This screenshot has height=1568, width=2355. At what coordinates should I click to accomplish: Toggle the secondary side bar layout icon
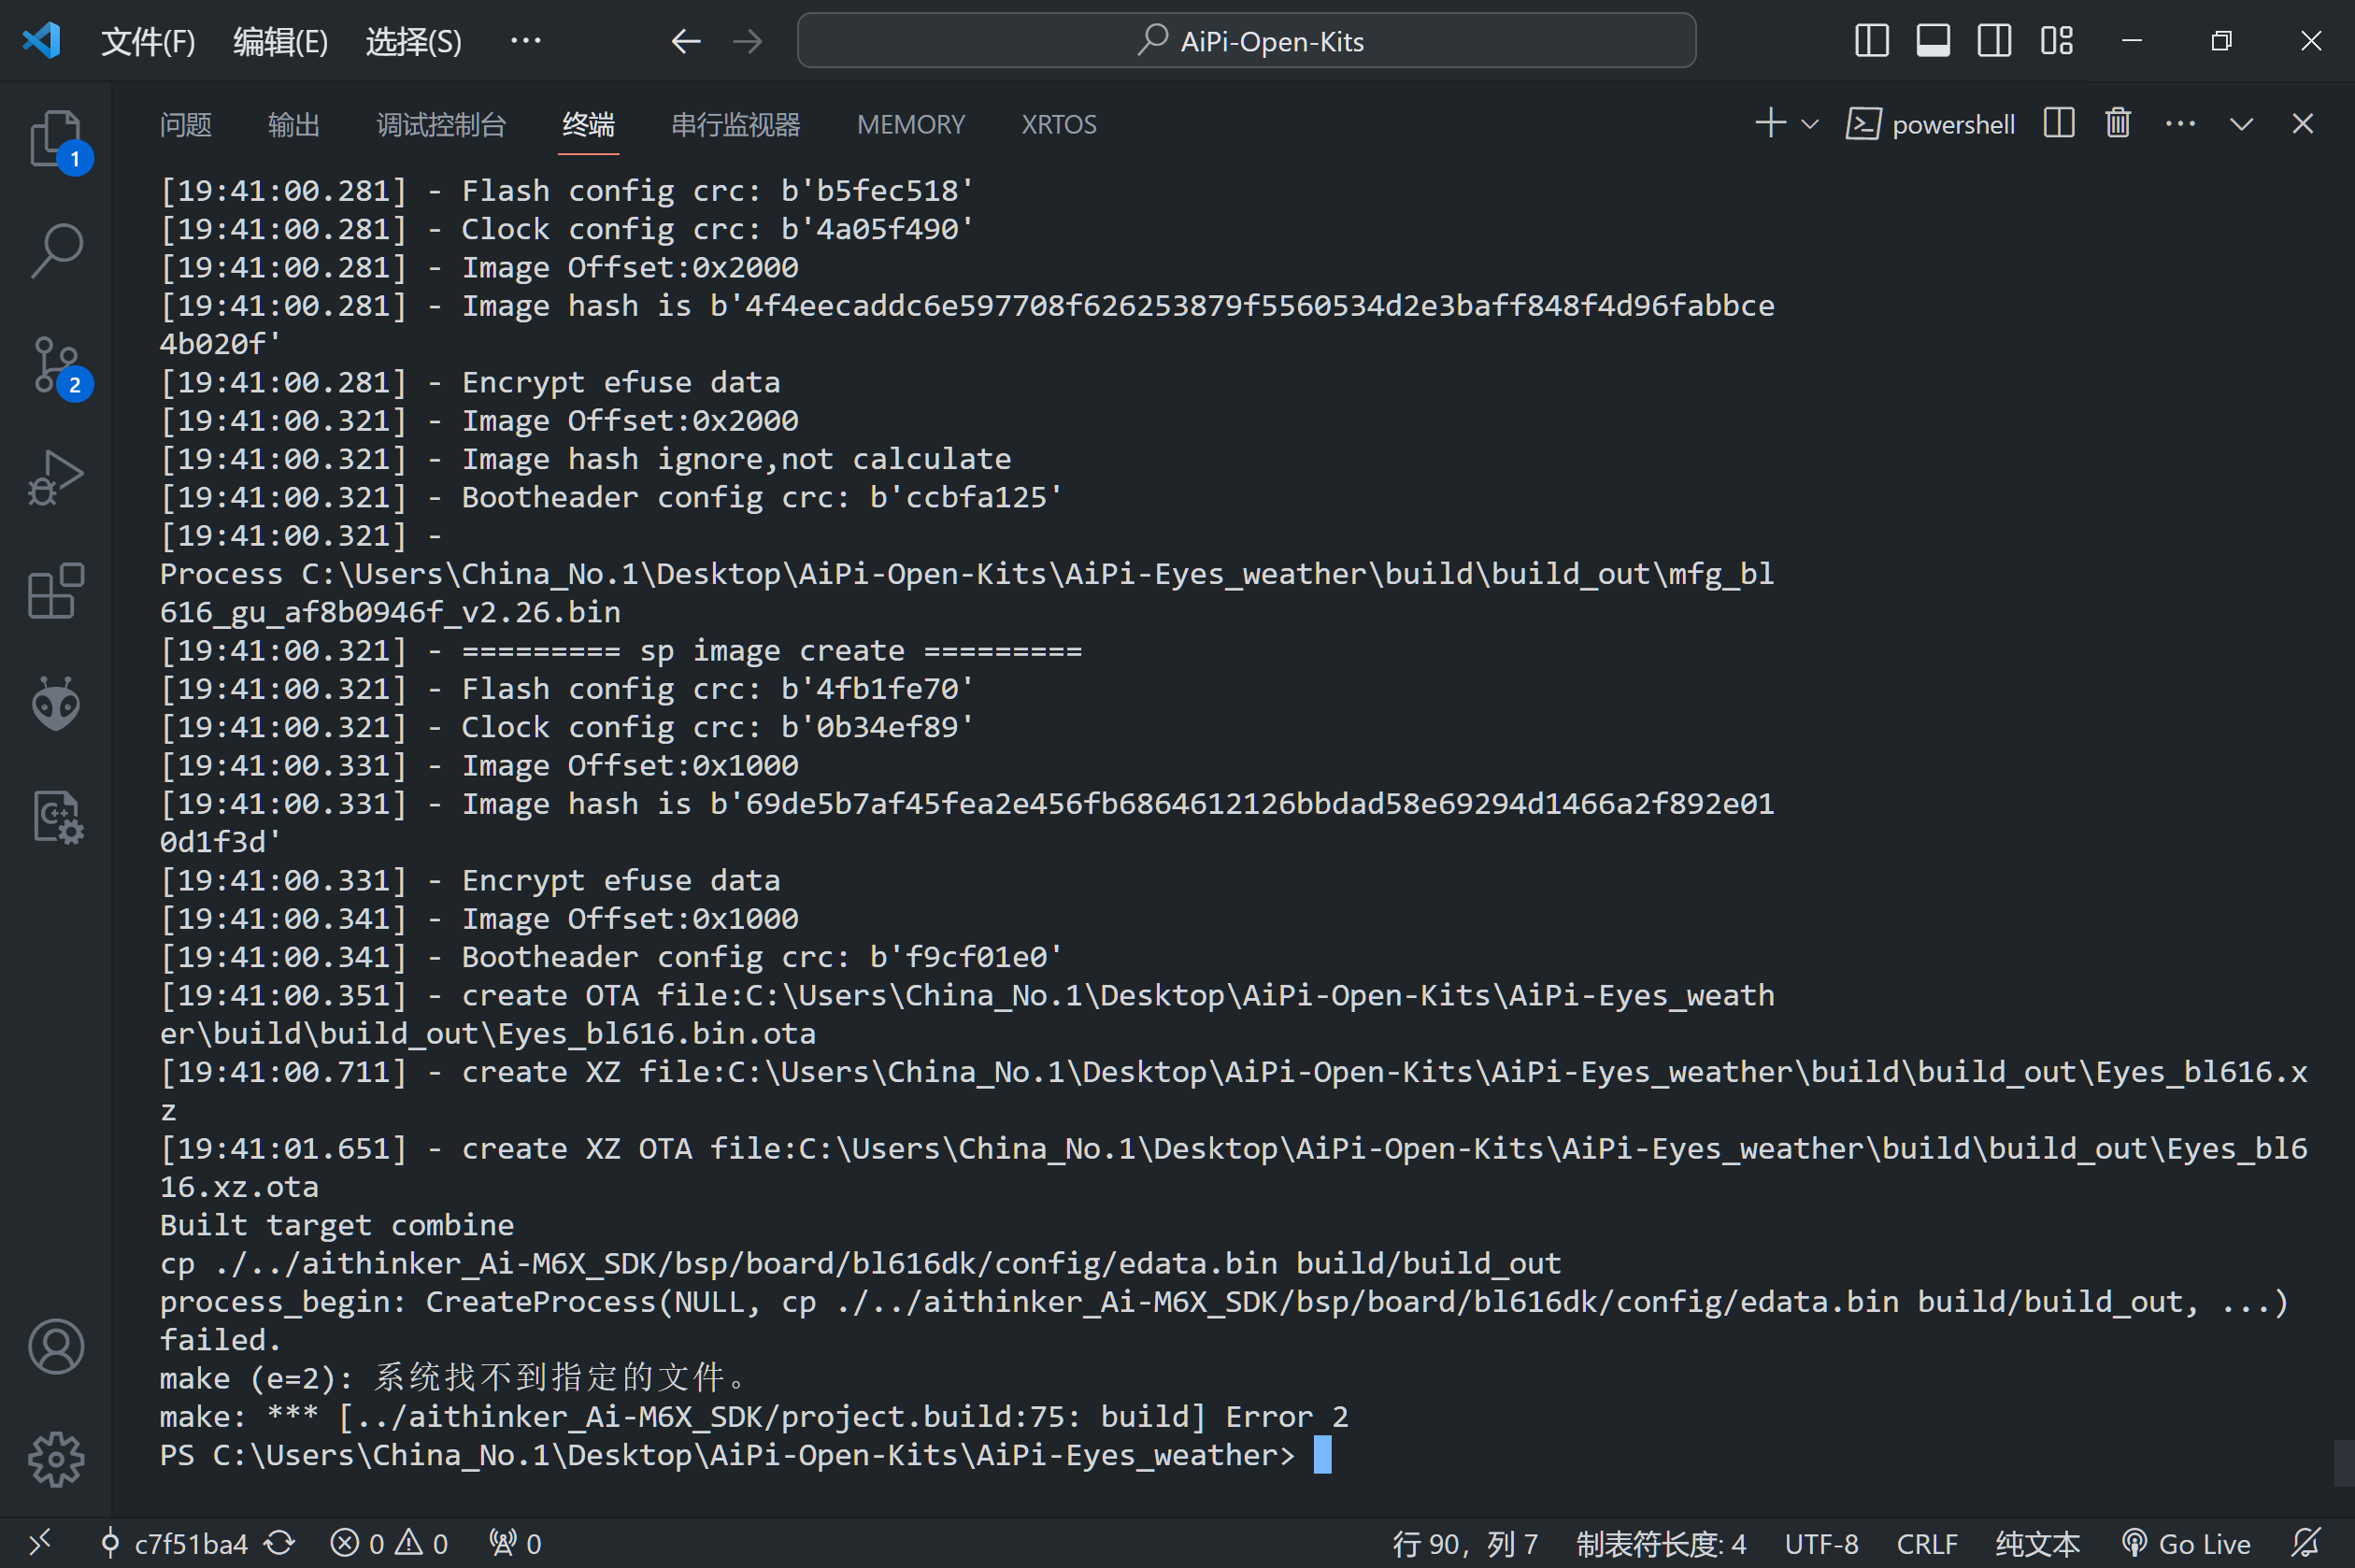1994,41
